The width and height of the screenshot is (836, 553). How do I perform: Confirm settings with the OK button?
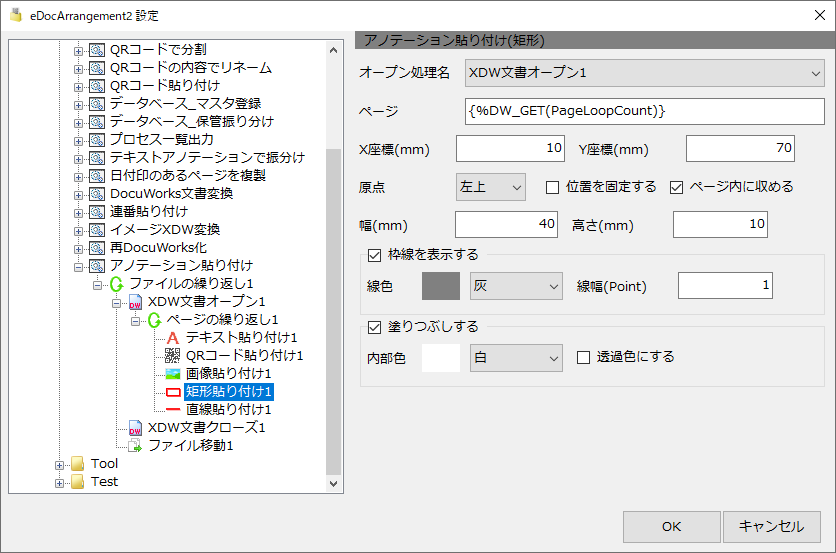pos(671,527)
